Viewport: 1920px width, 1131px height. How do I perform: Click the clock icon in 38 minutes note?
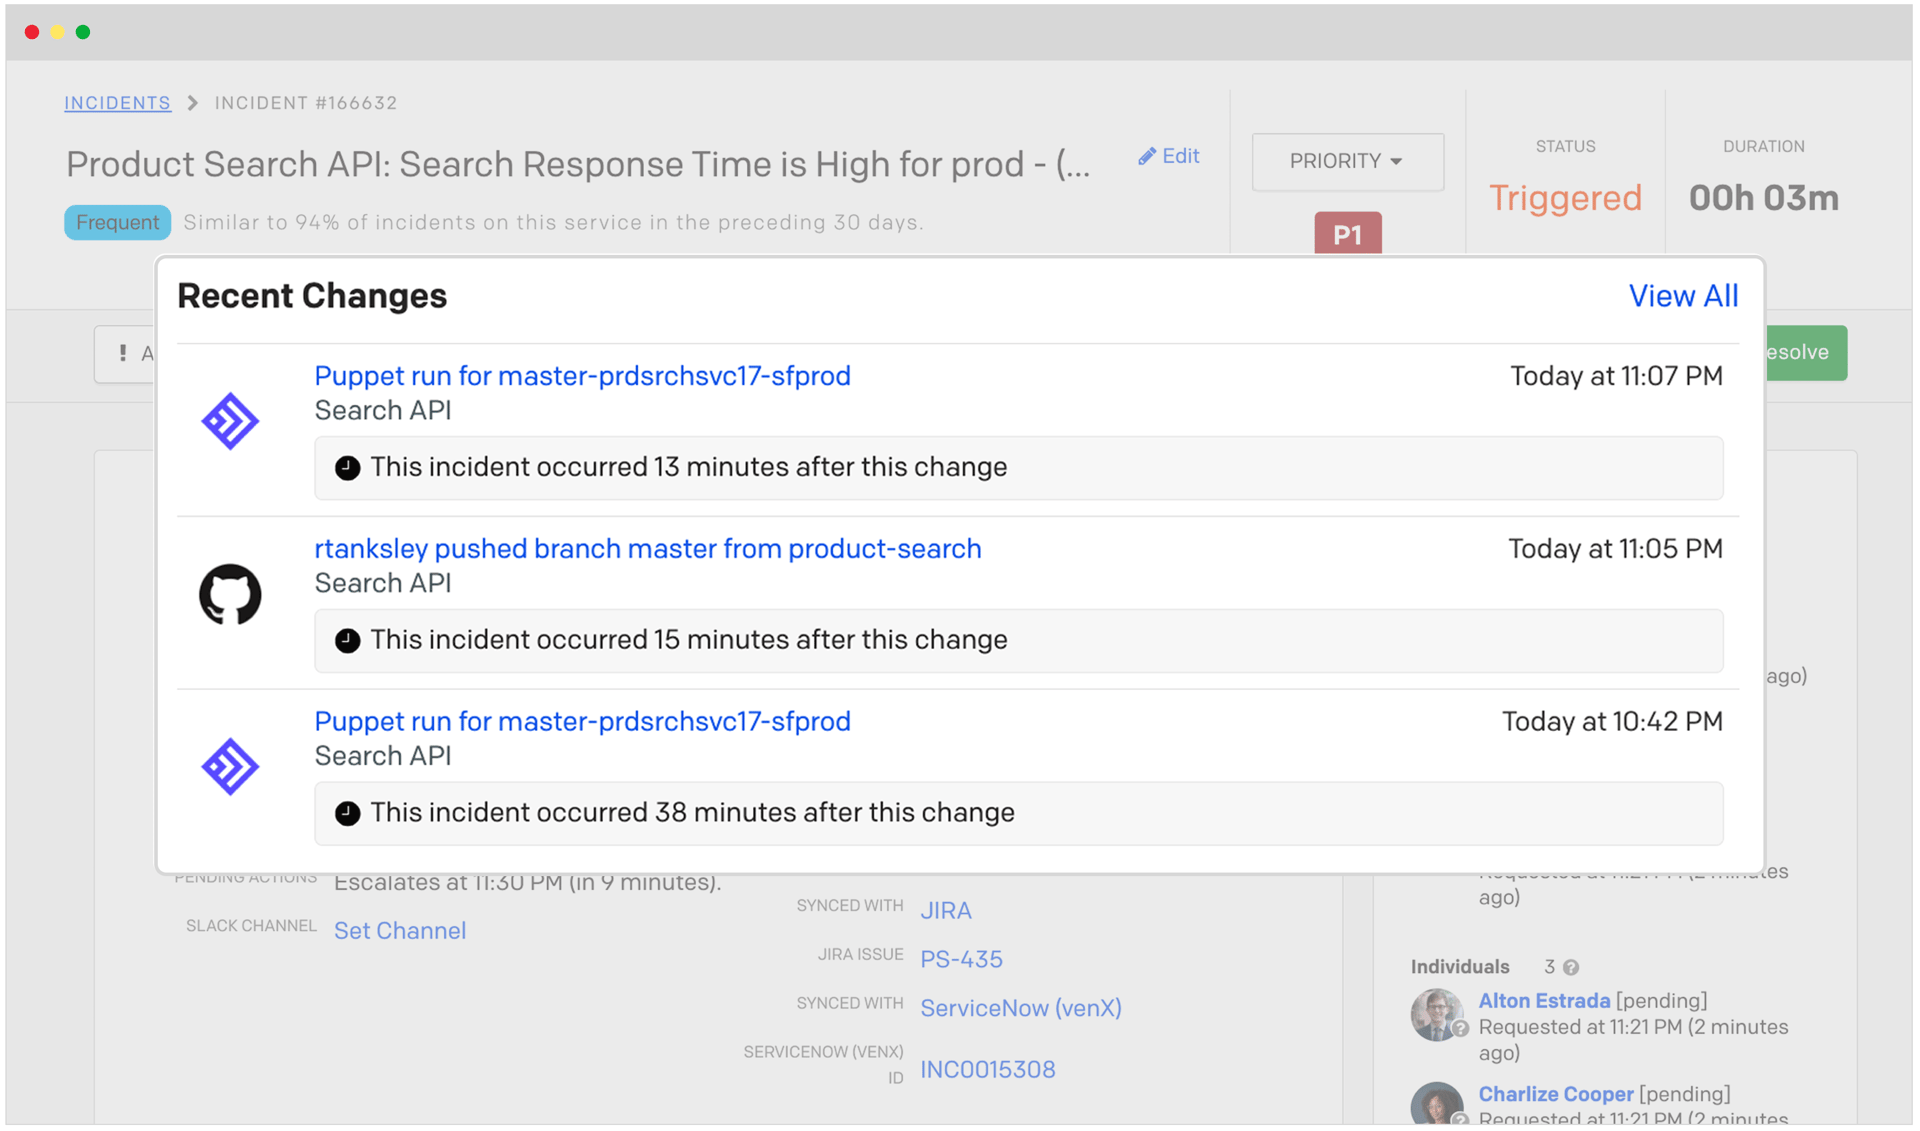pyautogui.click(x=347, y=813)
